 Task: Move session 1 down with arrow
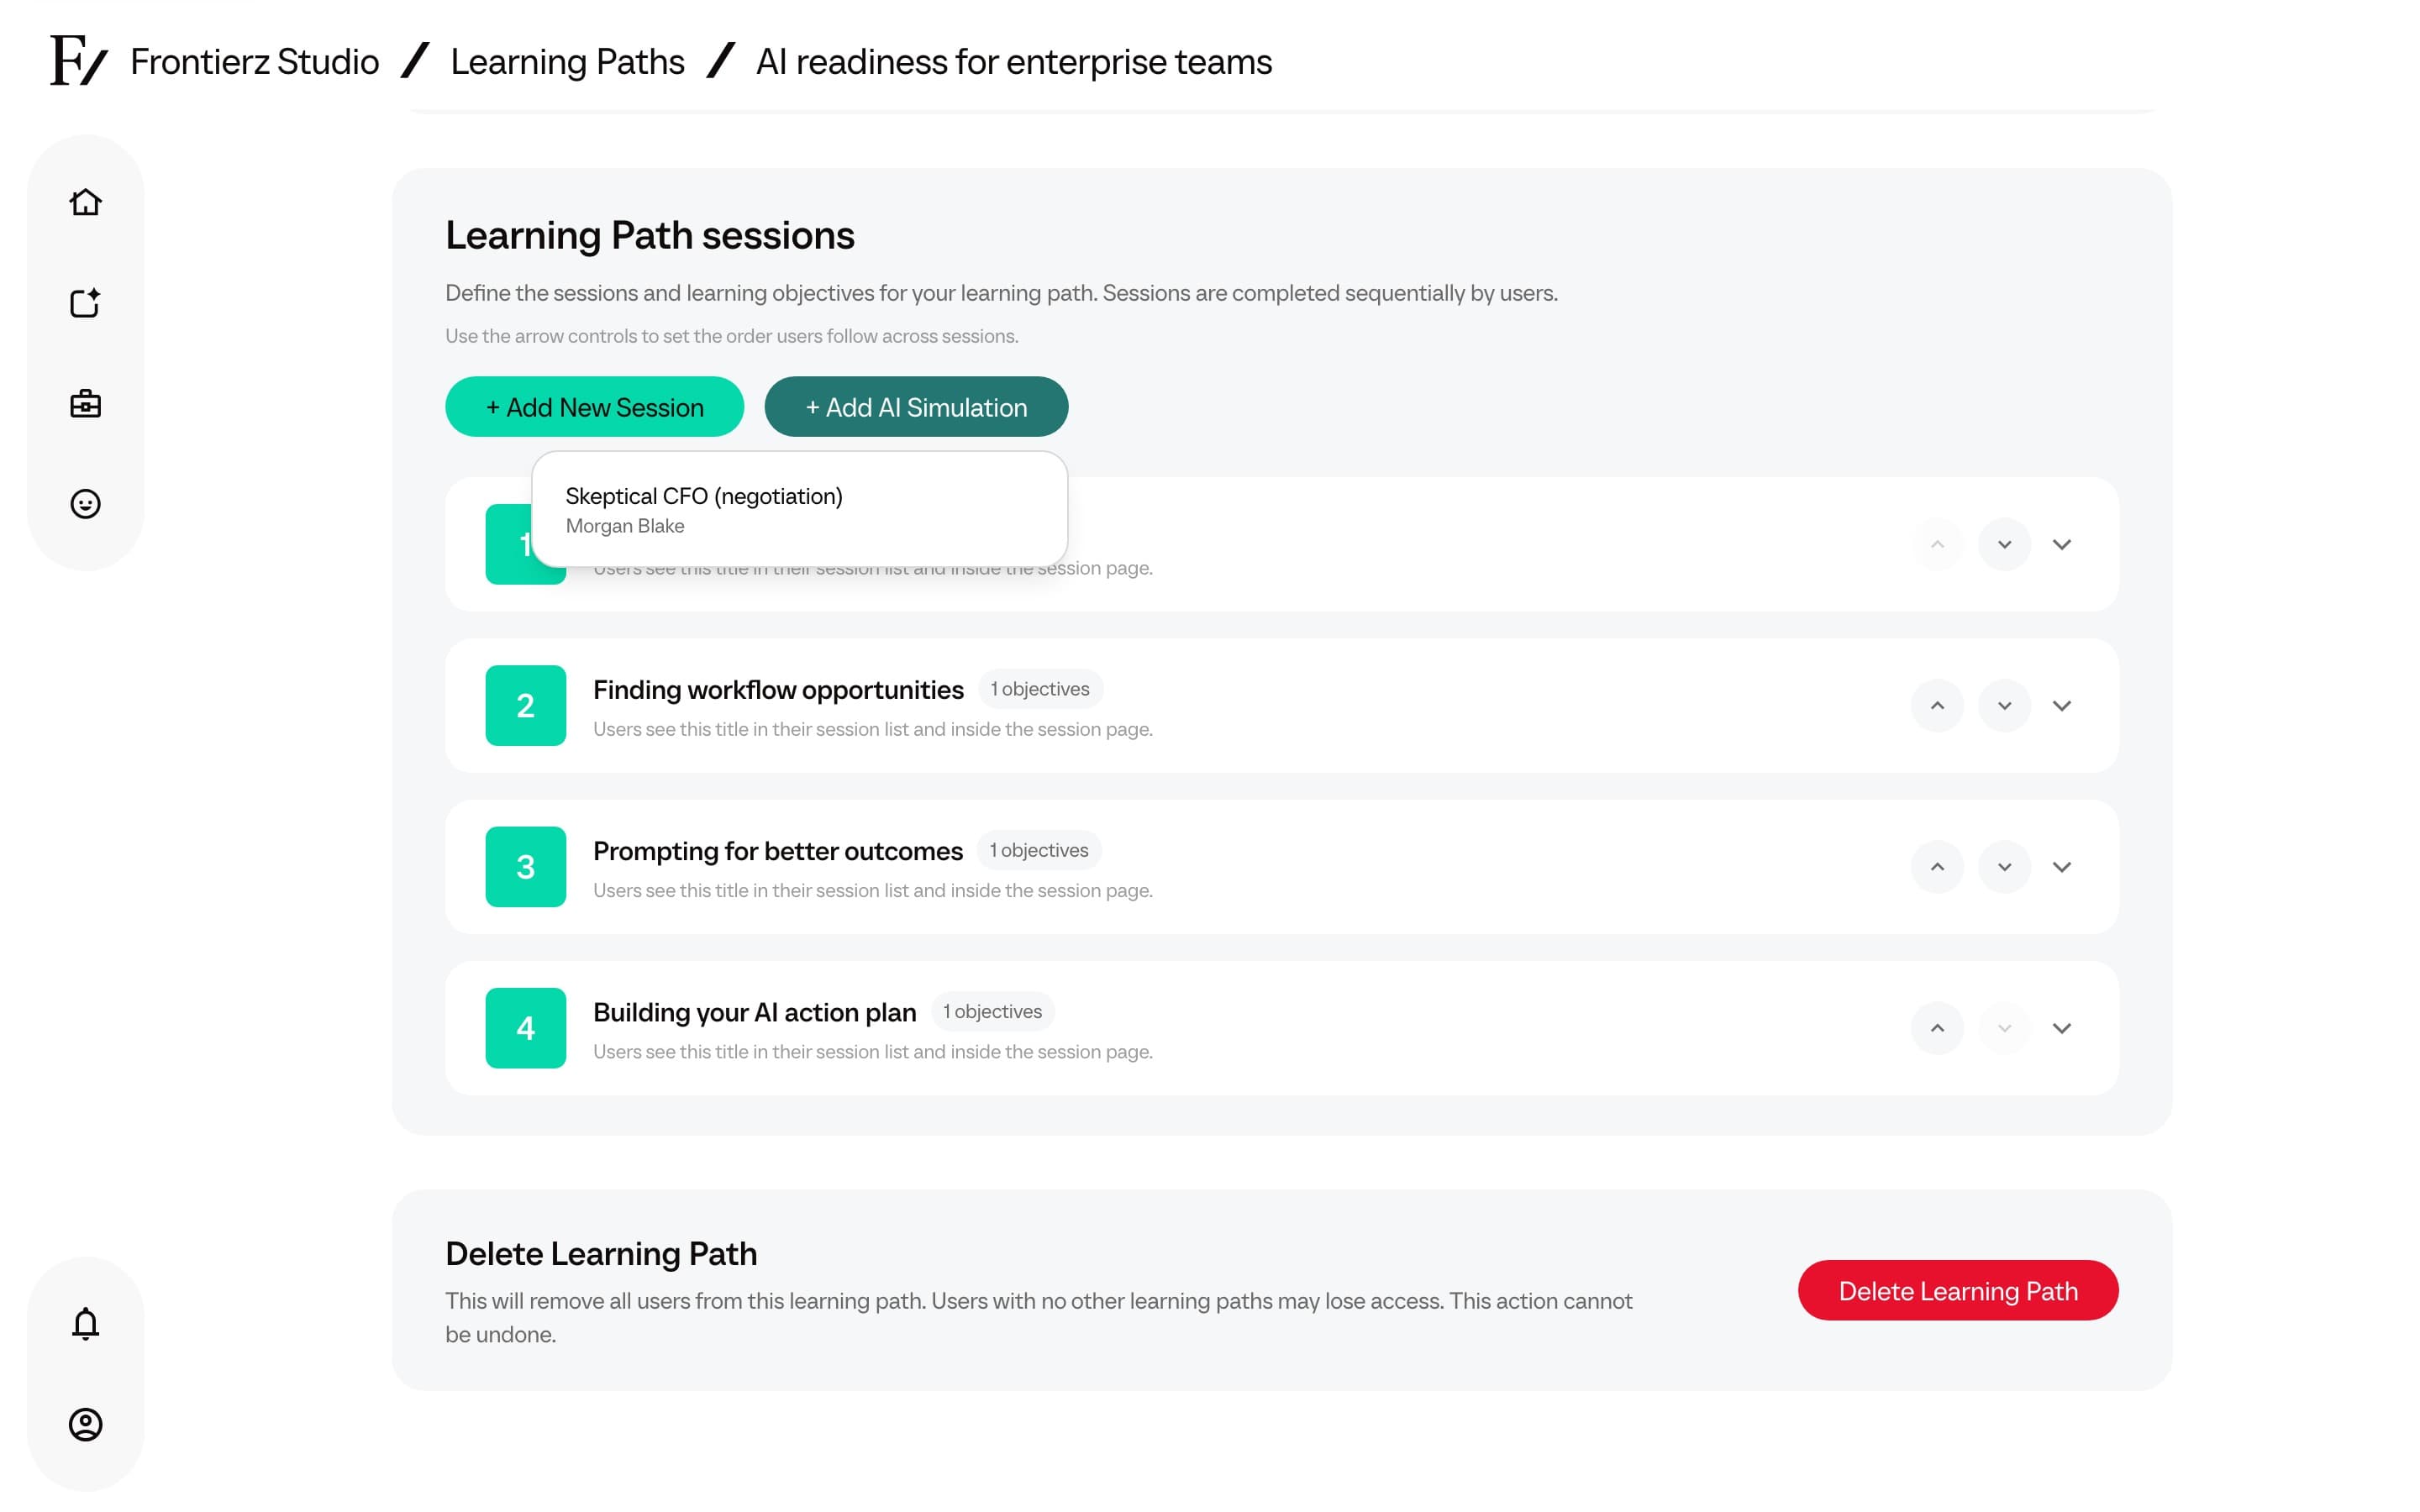pyautogui.click(x=2004, y=544)
